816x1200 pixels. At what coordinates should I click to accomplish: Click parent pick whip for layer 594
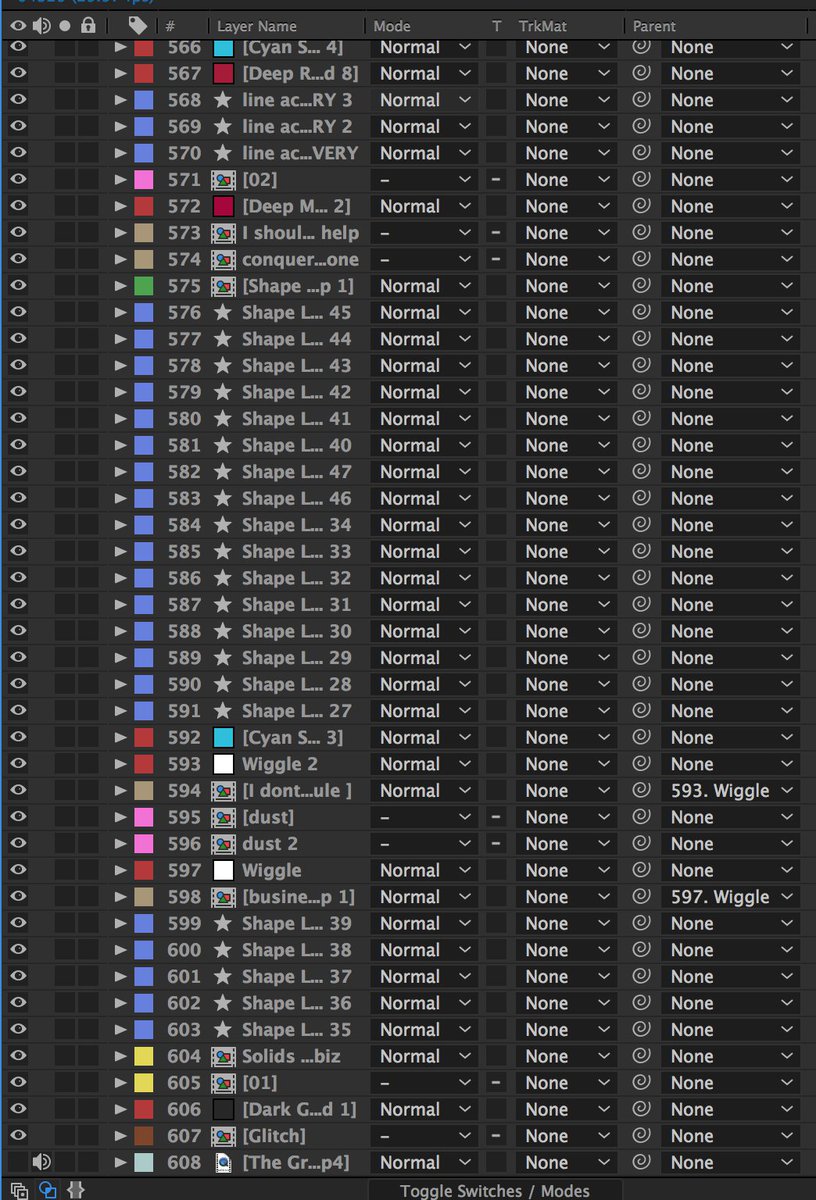[642, 791]
